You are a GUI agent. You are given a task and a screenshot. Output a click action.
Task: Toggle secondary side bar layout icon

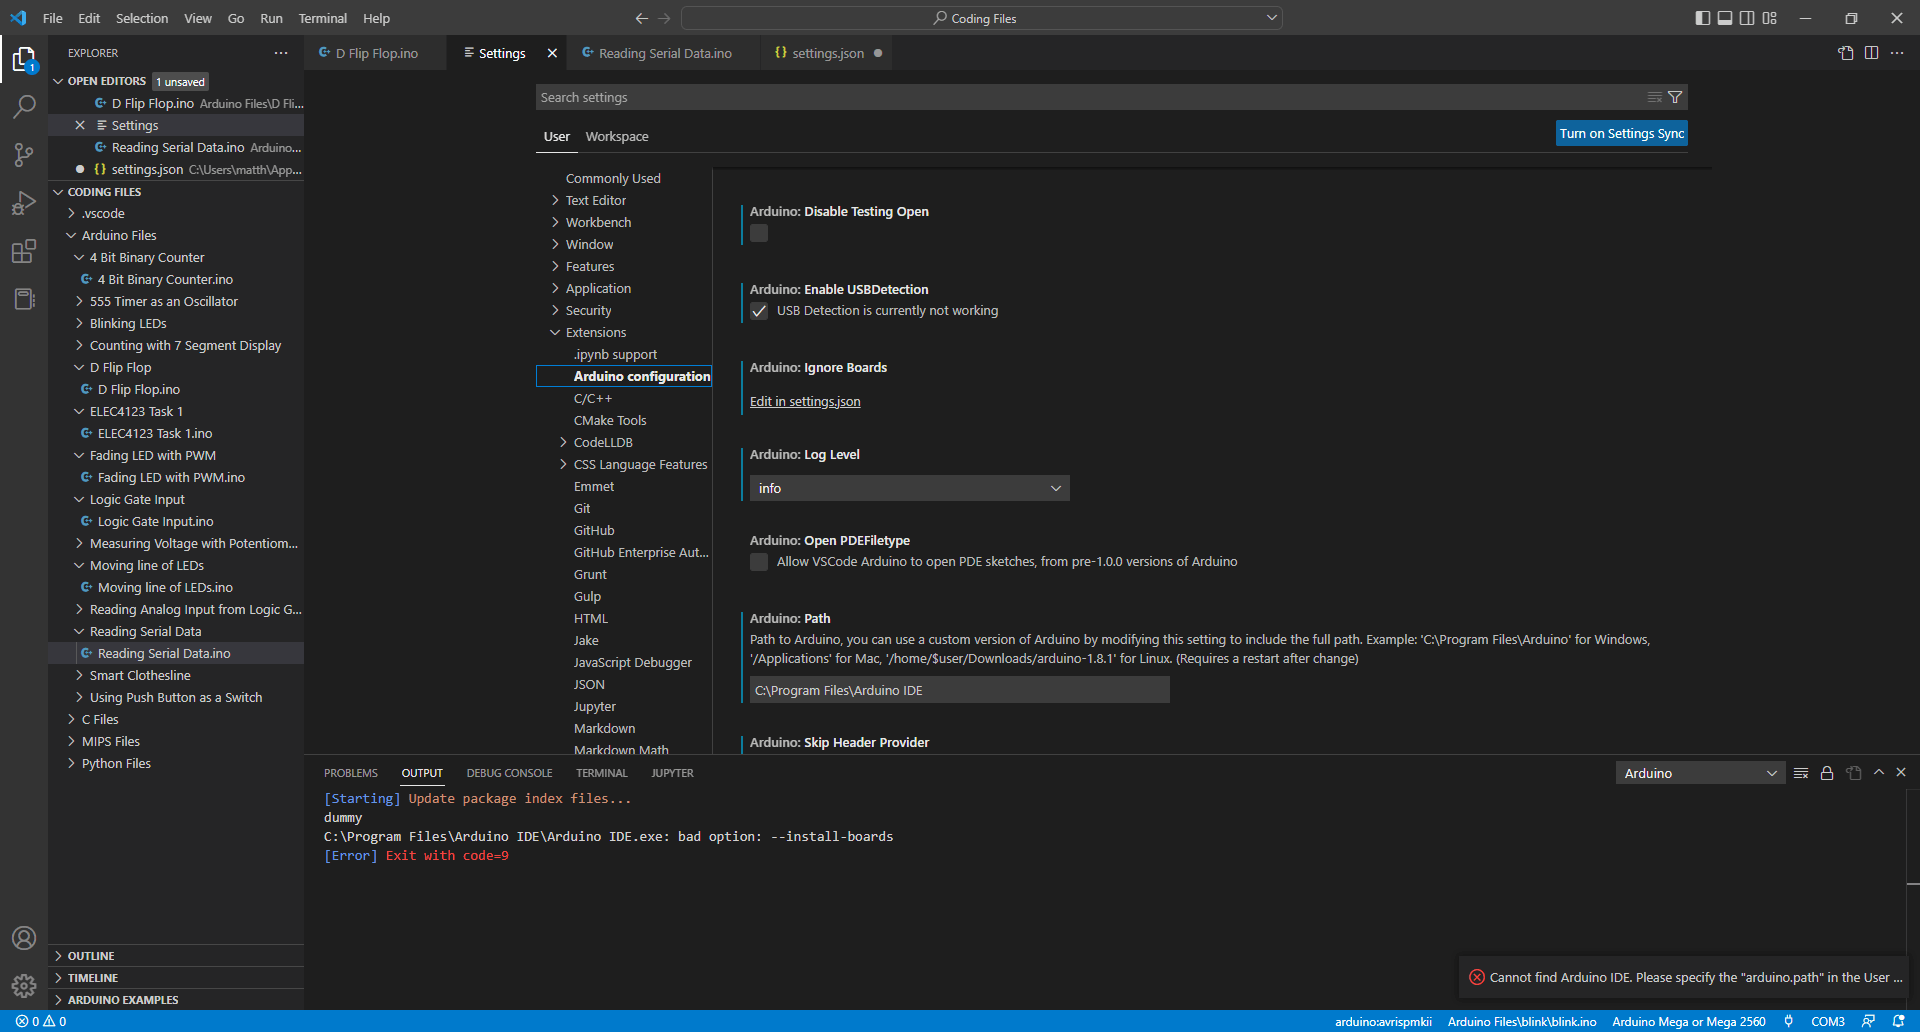[x=1747, y=18]
